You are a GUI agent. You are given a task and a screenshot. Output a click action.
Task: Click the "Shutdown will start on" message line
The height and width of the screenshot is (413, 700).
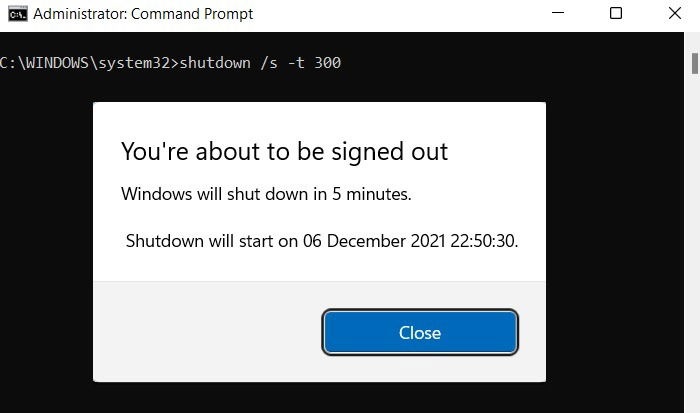pyautogui.click(x=322, y=241)
